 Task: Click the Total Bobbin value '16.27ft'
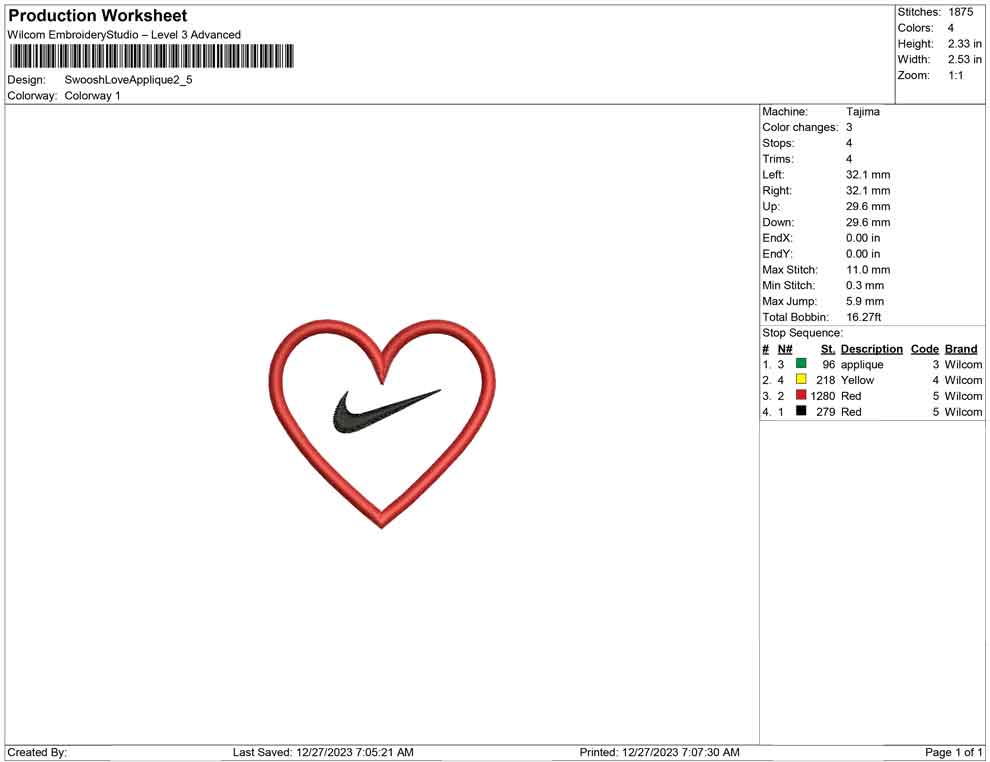(x=864, y=317)
